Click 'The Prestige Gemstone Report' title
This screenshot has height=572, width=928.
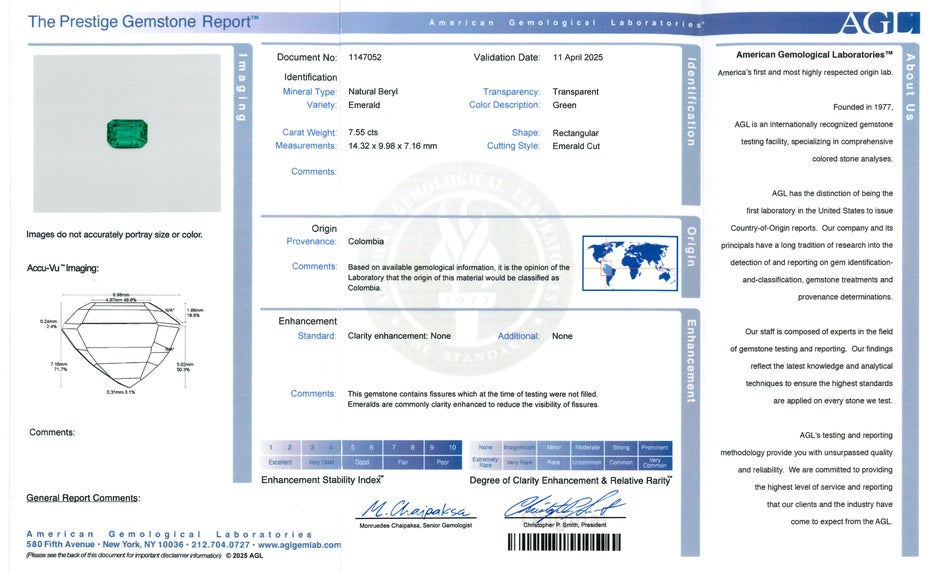pyautogui.click(x=143, y=22)
